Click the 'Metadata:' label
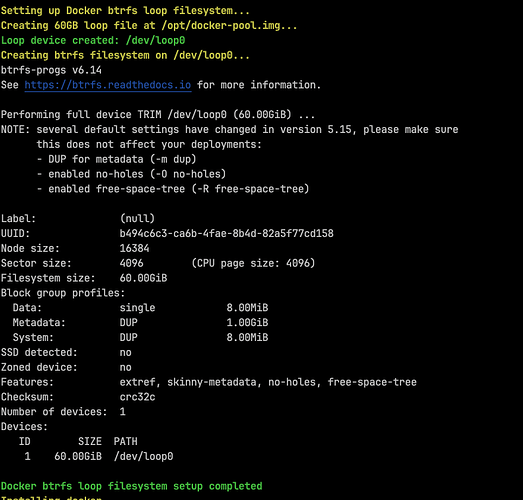This screenshot has width=523, height=500. click(x=39, y=323)
